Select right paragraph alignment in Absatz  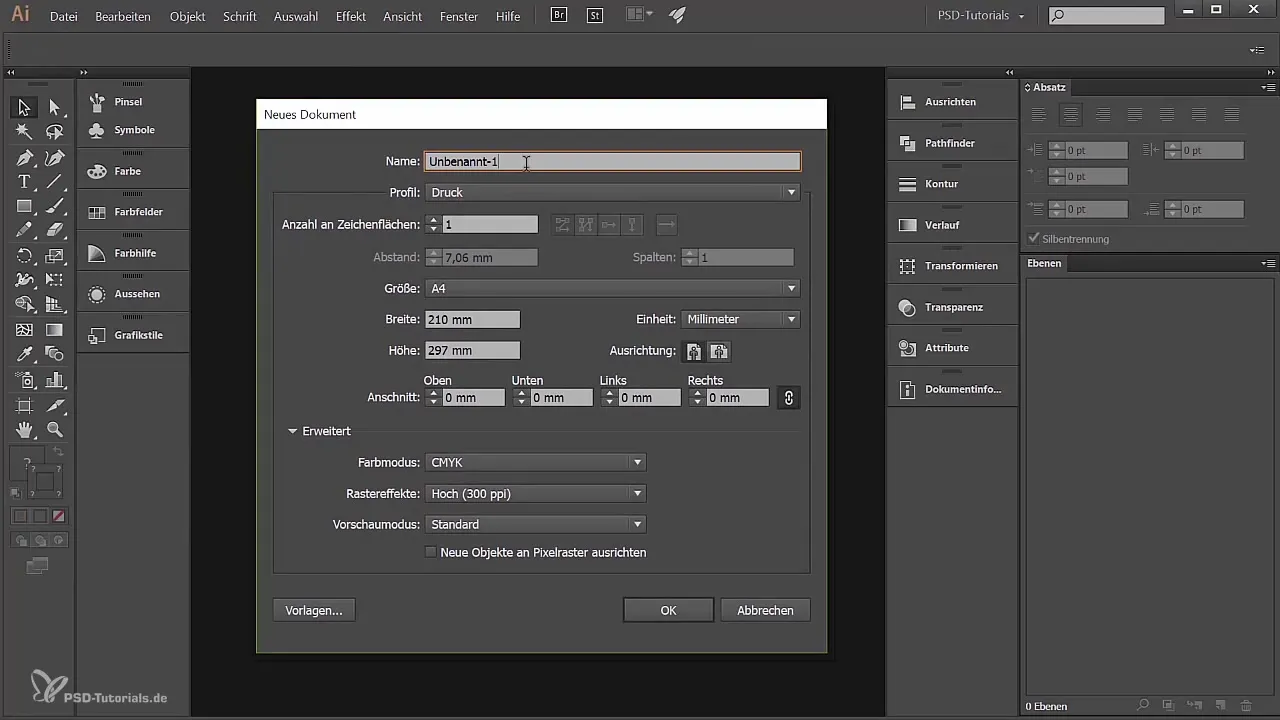click(x=1103, y=115)
